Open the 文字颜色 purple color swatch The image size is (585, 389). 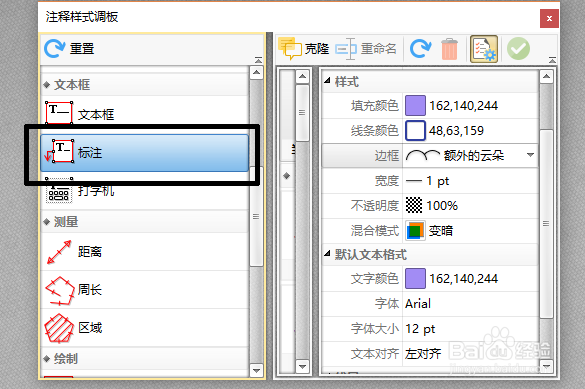pyautogui.click(x=415, y=279)
